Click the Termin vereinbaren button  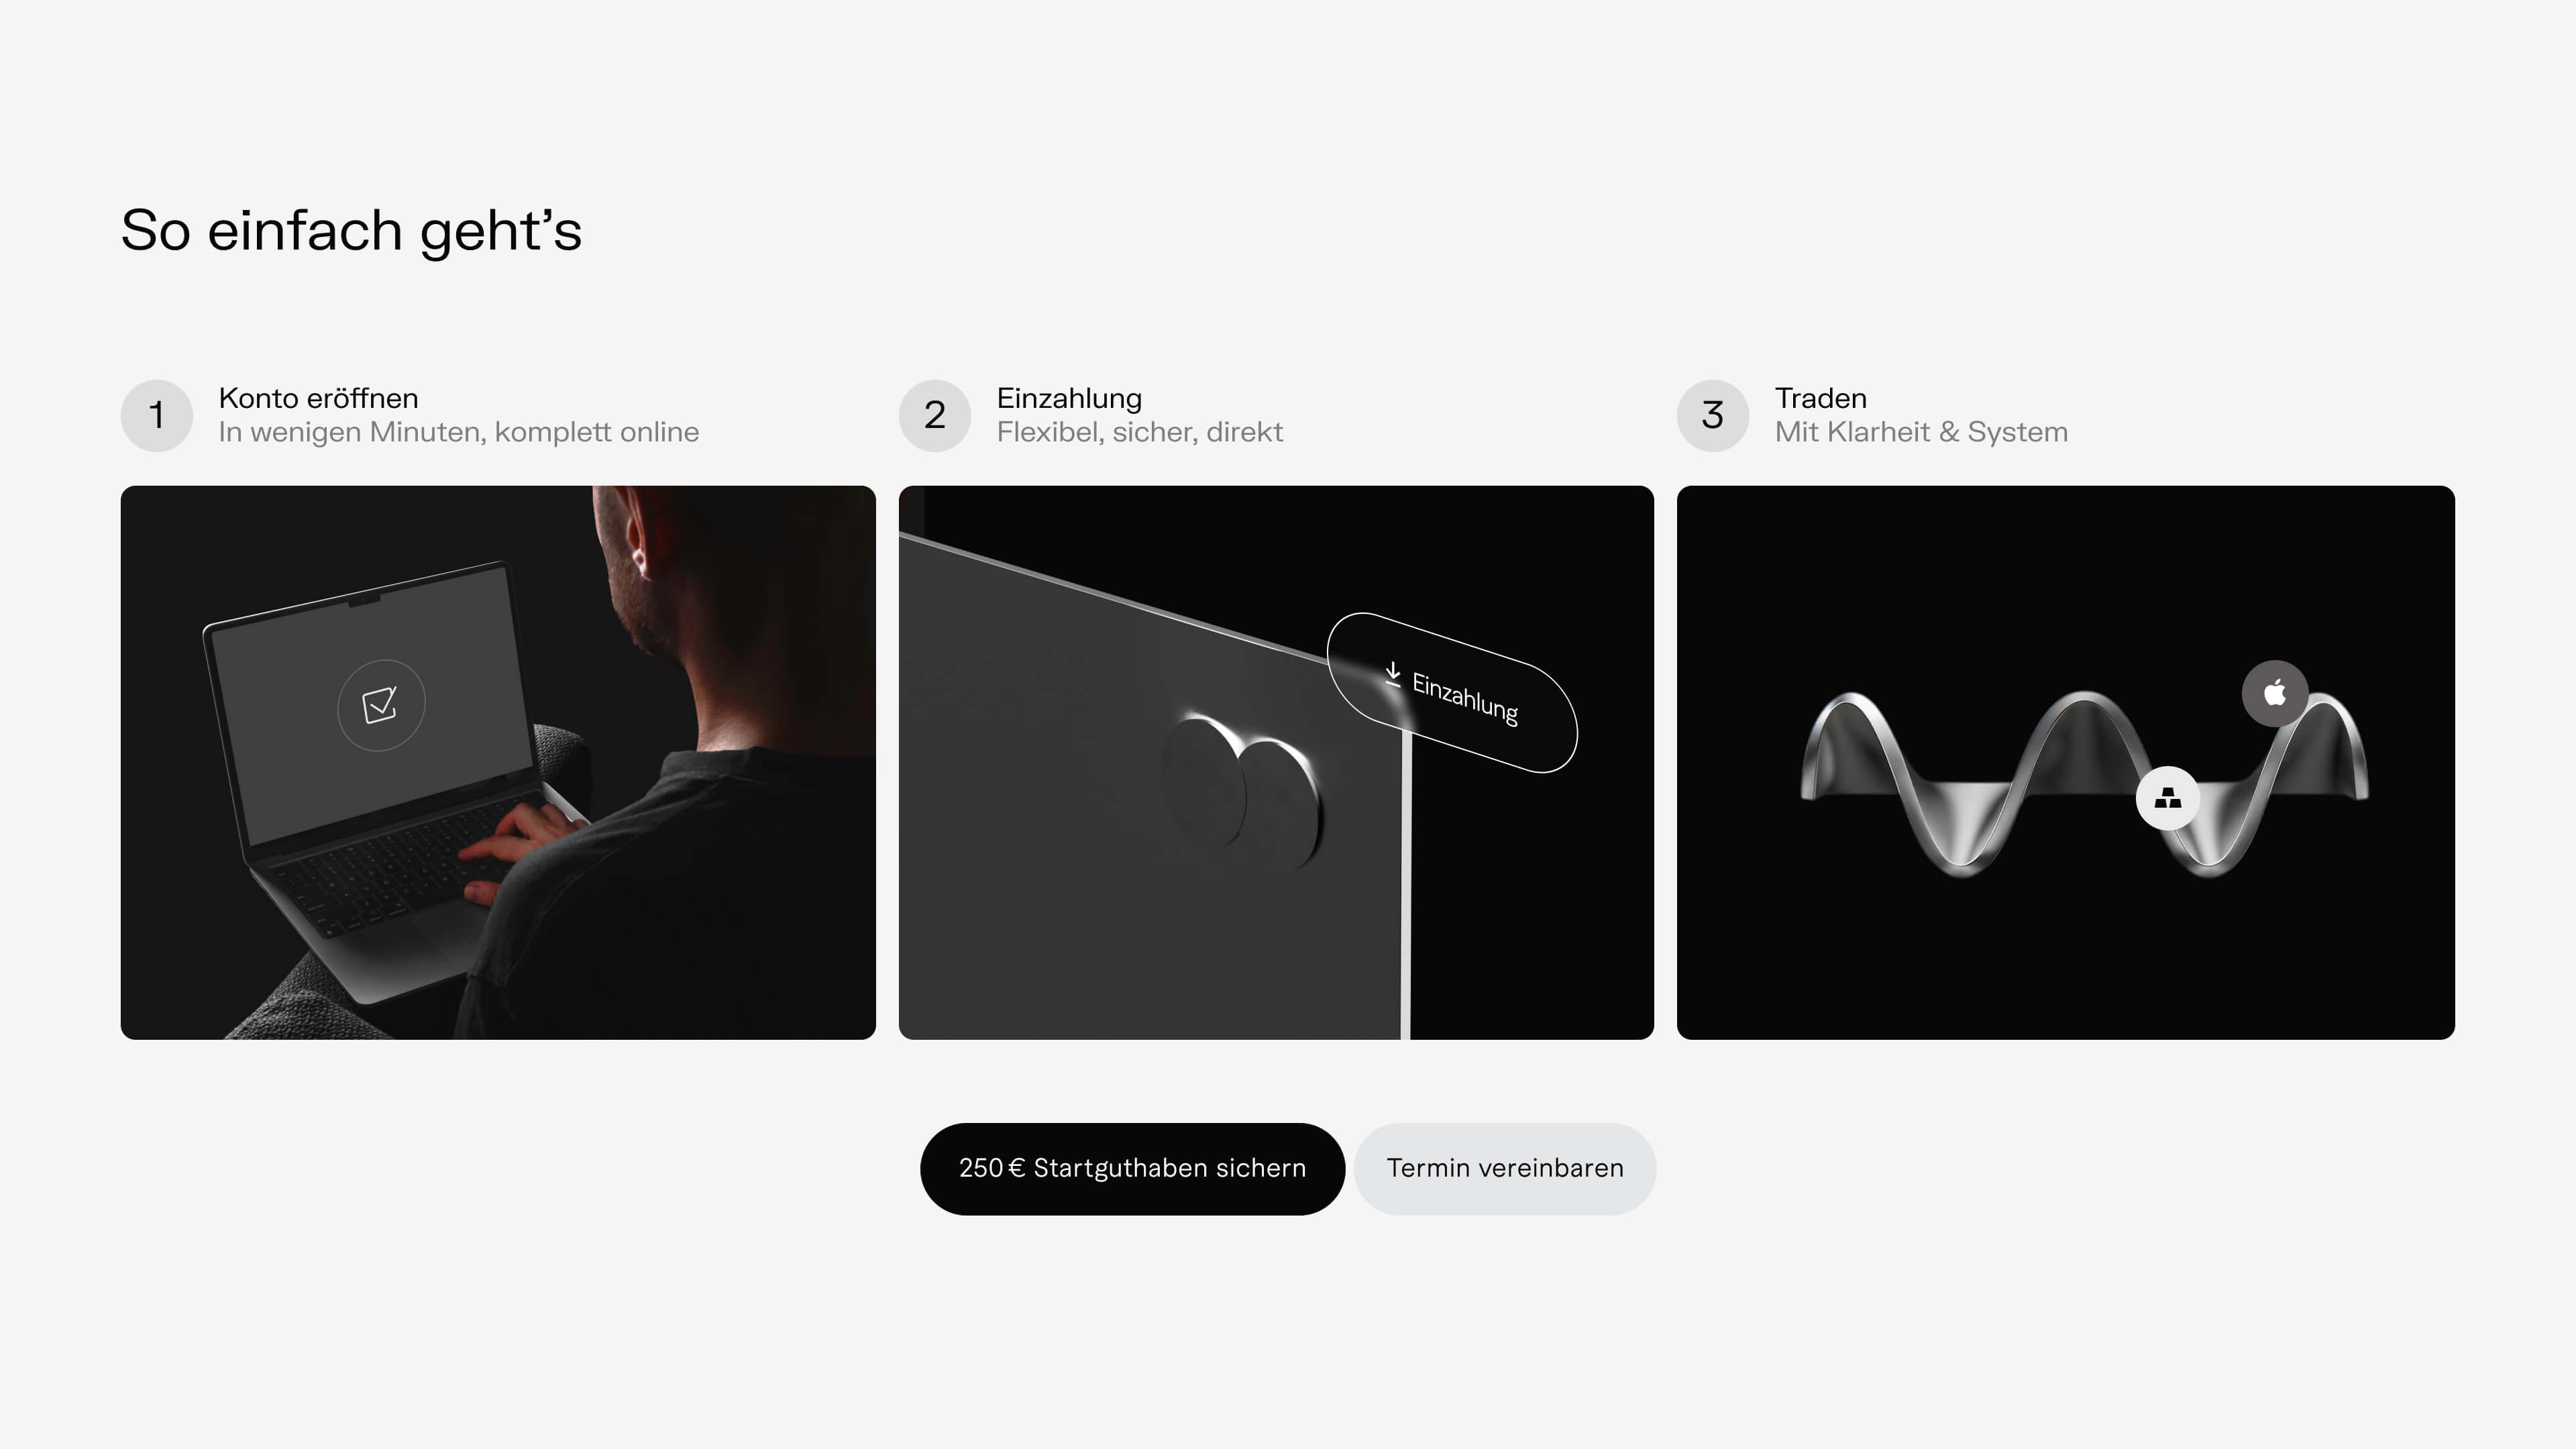[1505, 1168]
